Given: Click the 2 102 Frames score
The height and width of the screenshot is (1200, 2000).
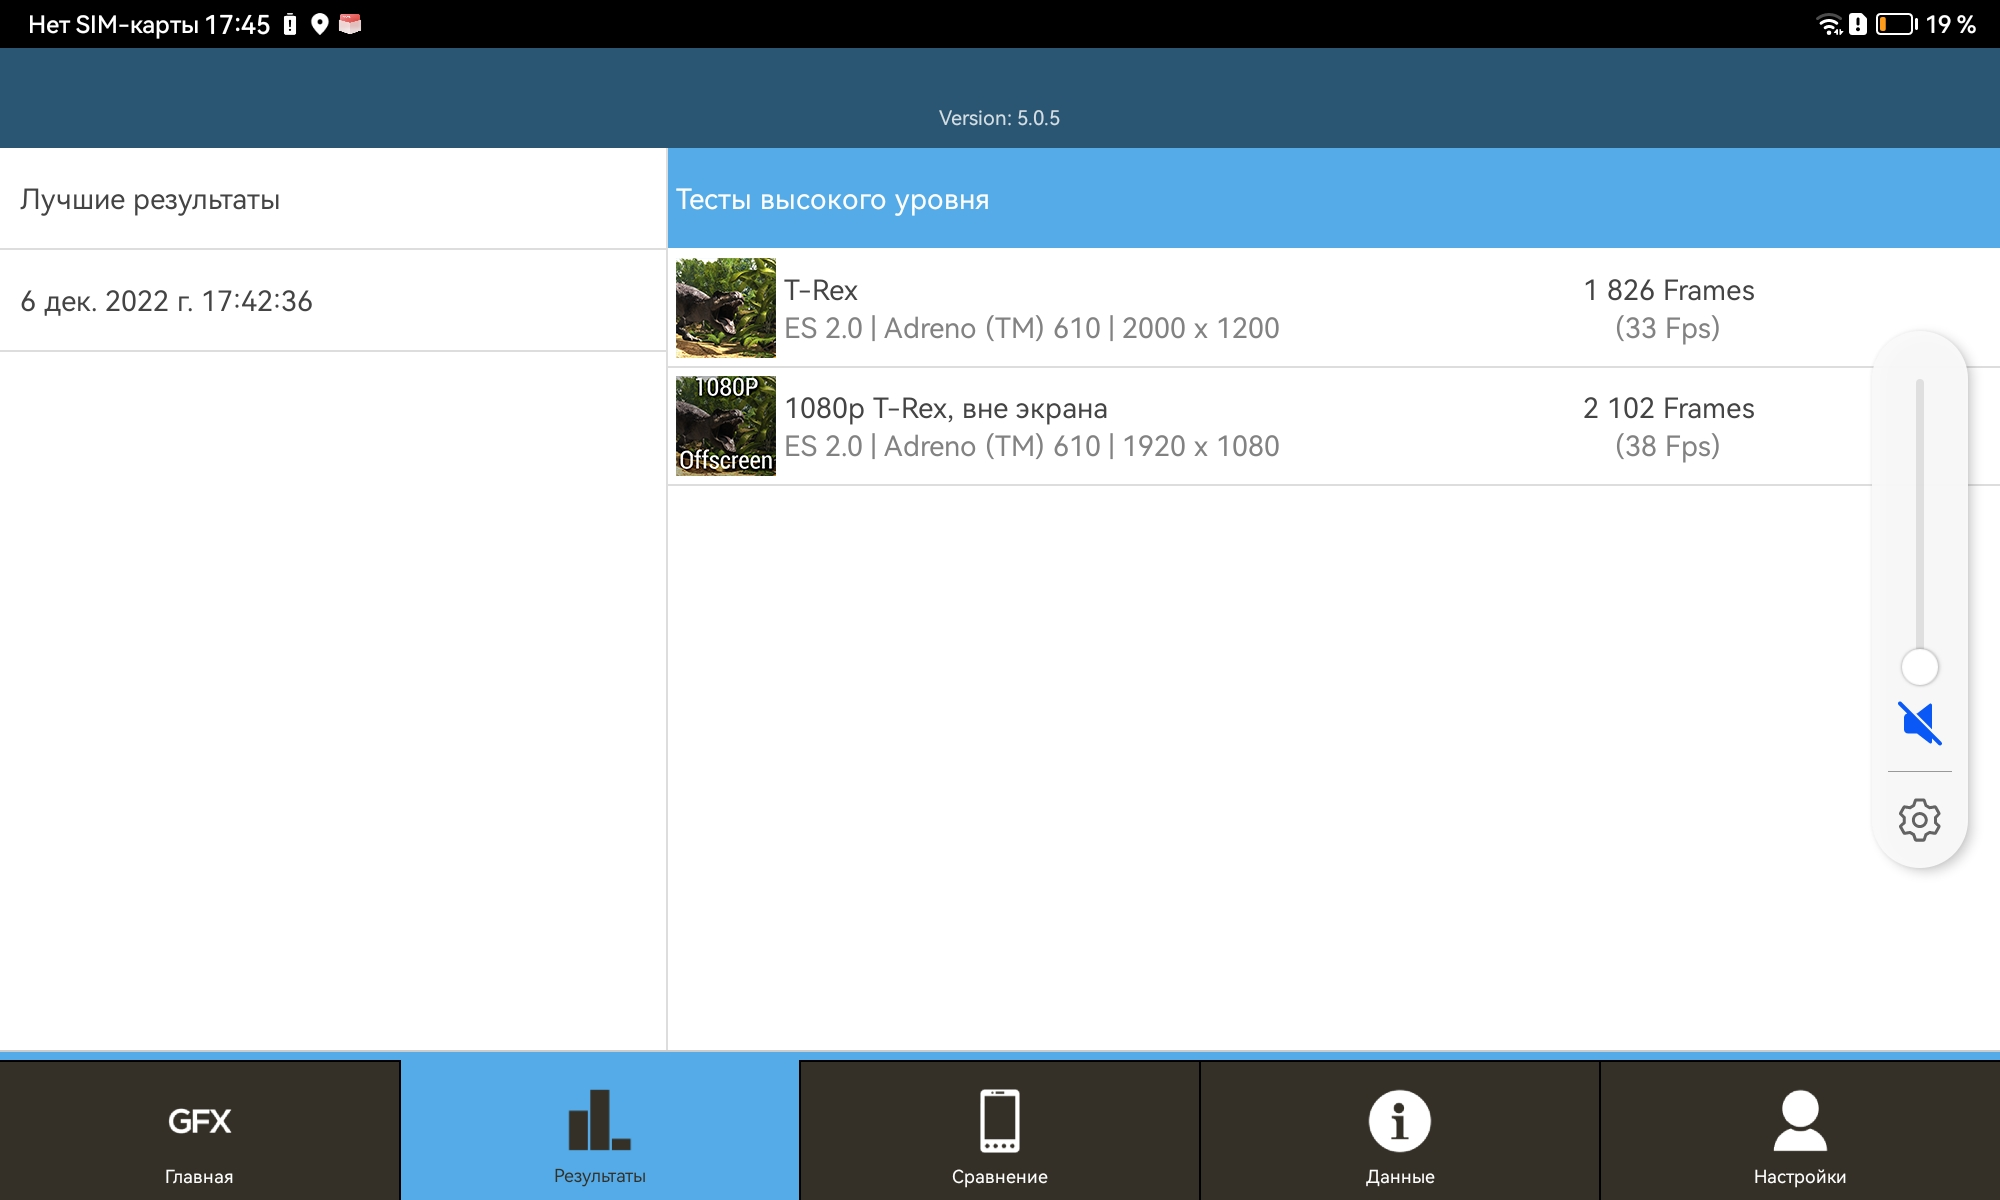Looking at the screenshot, I should pyautogui.click(x=1668, y=408).
